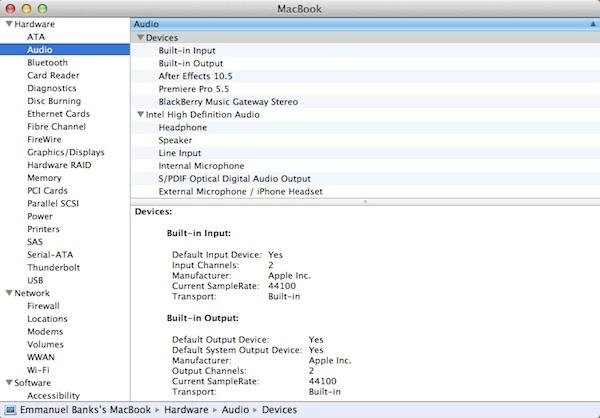Select the Built-in Output device row
This screenshot has width=600, height=418.
click(x=365, y=63)
